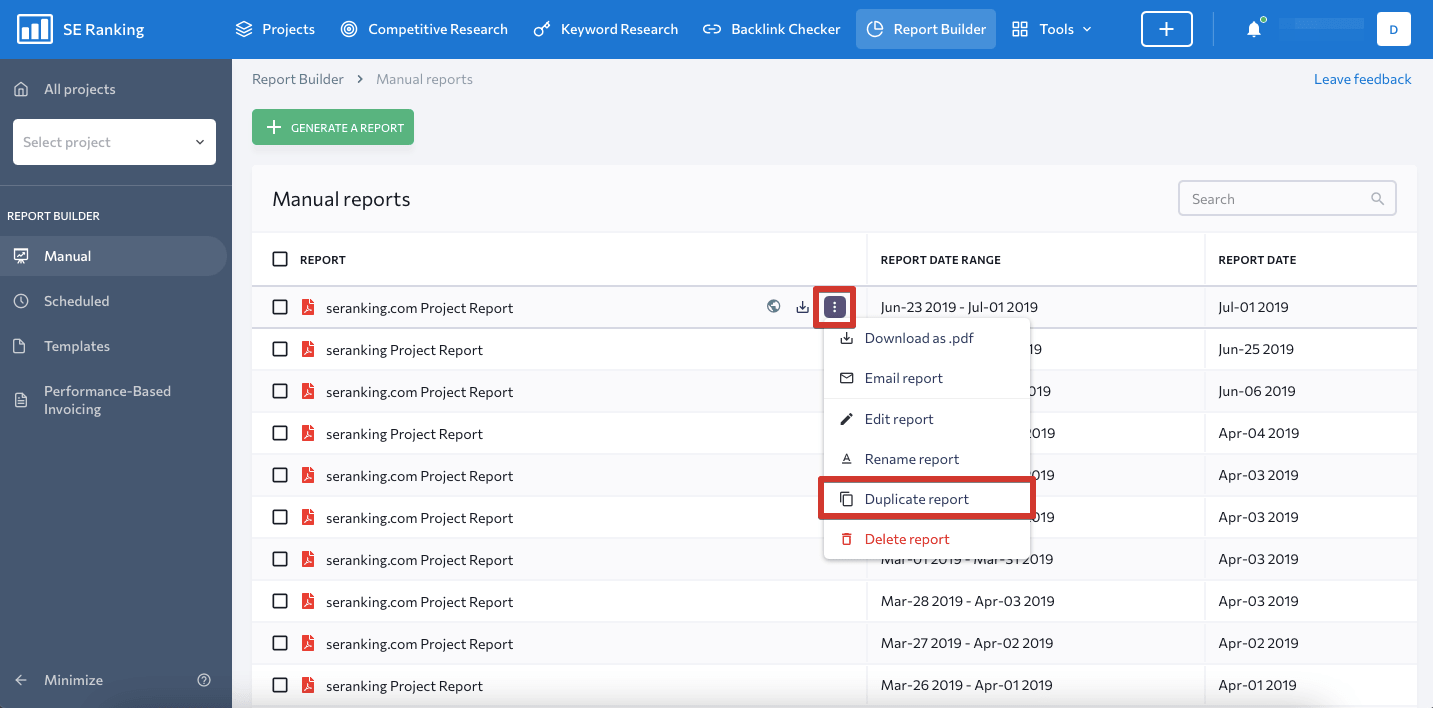Choose Edit report menu item
The image size is (1433, 708).
pos(926,419)
